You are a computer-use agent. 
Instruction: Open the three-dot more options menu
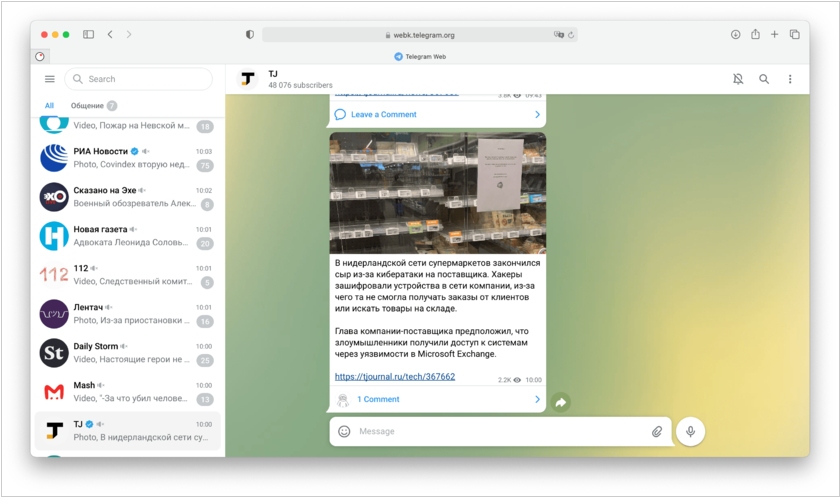click(x=790, y=79)
